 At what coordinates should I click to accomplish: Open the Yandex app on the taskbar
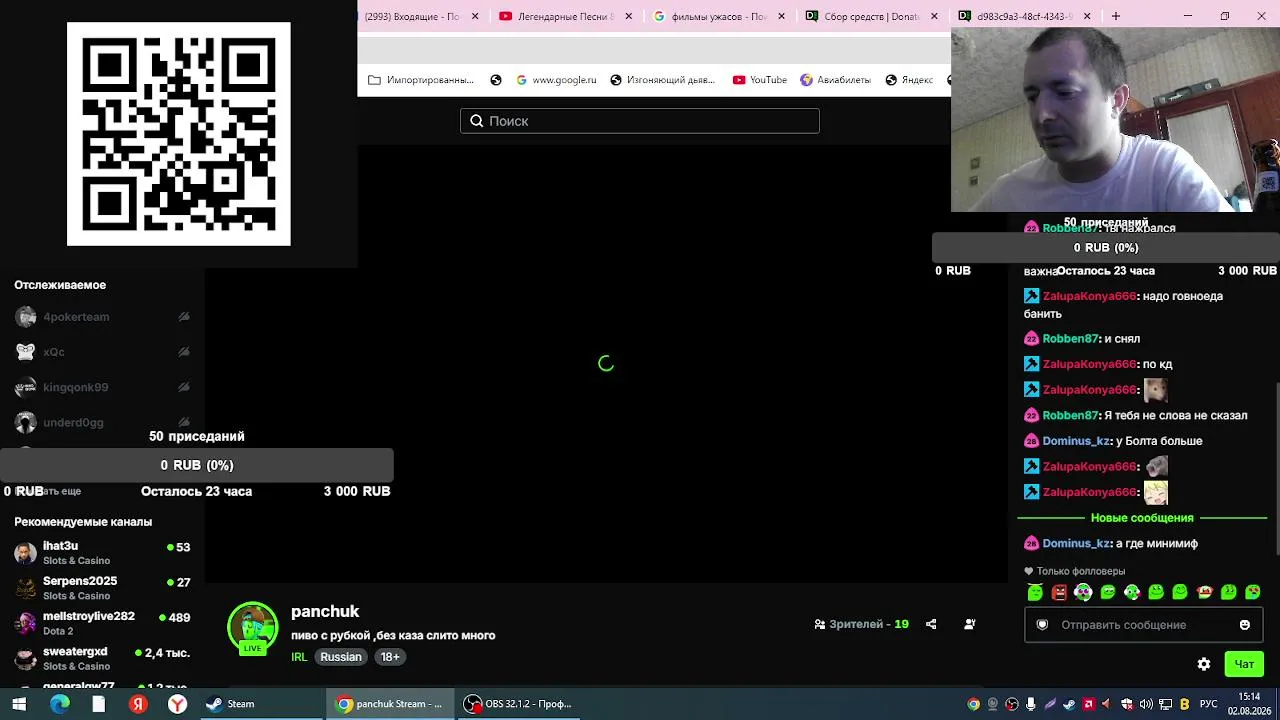138,704
